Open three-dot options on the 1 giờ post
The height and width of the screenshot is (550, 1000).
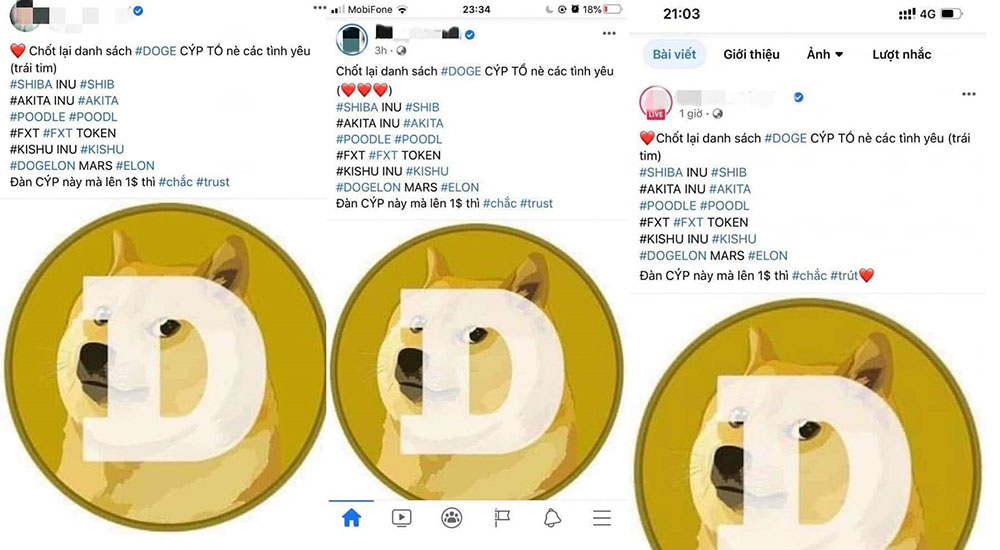pyautogui.click(x=969, y=94)
